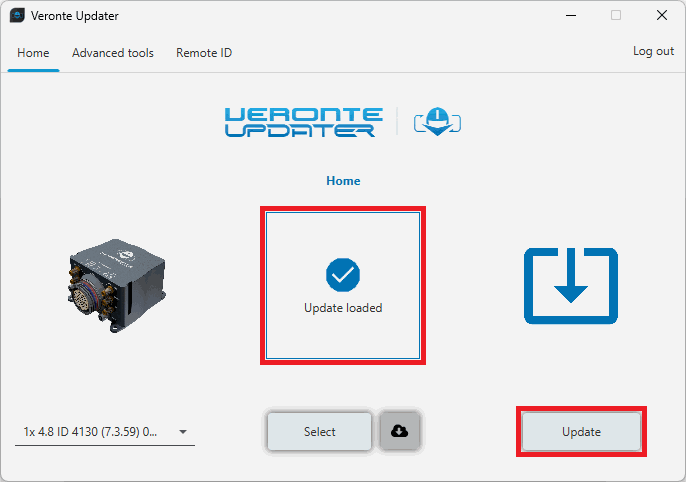Close the Veronte Updater window
The width and height of the screenshot is (686, 482).
click(x=661, y=16)
